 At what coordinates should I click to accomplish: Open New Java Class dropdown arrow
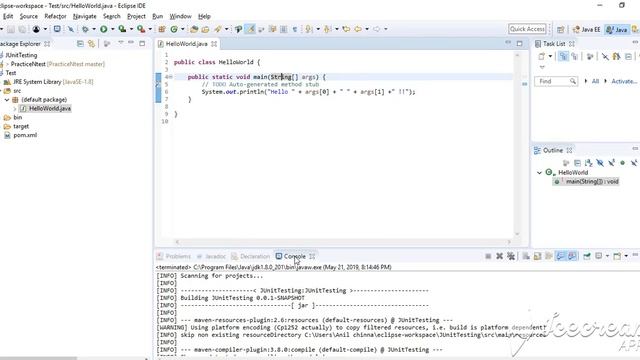pyautogui.click(x=182, y=29)
